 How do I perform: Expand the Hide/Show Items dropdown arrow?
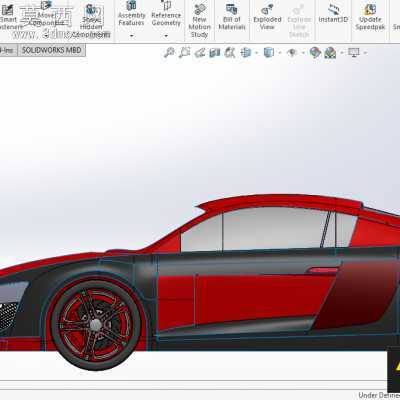(x=303, y=53)
